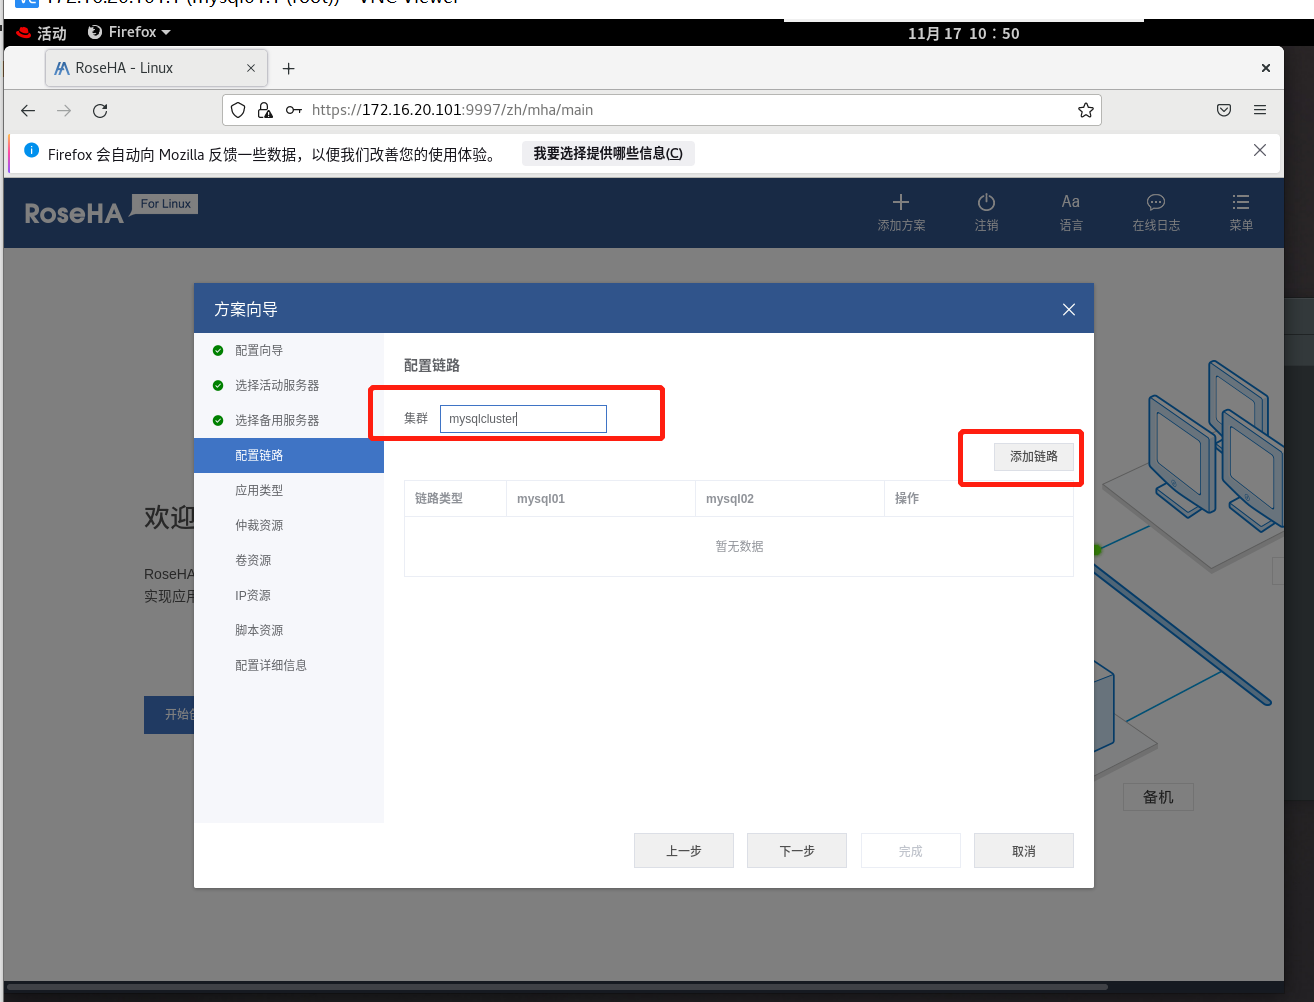Bookmark this page with star icon
Image resolution: width=1314 pixels, height=1002 pixels.
pos(1085,110)
